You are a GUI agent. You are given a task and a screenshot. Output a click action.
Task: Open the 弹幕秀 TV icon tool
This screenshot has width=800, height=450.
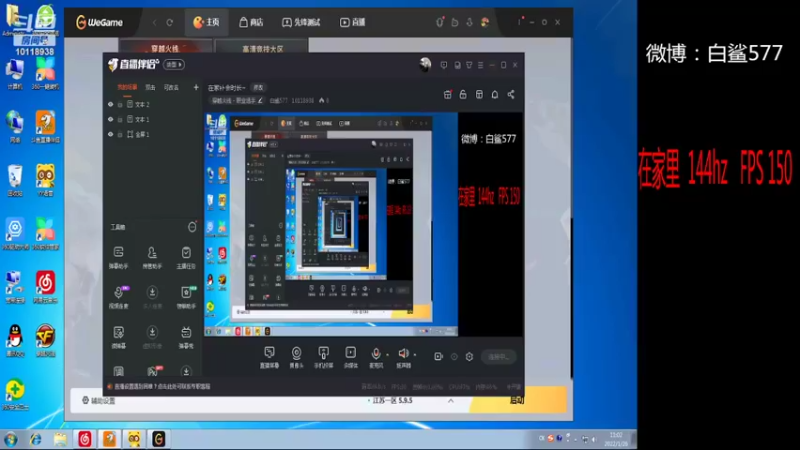click(186, 337)
